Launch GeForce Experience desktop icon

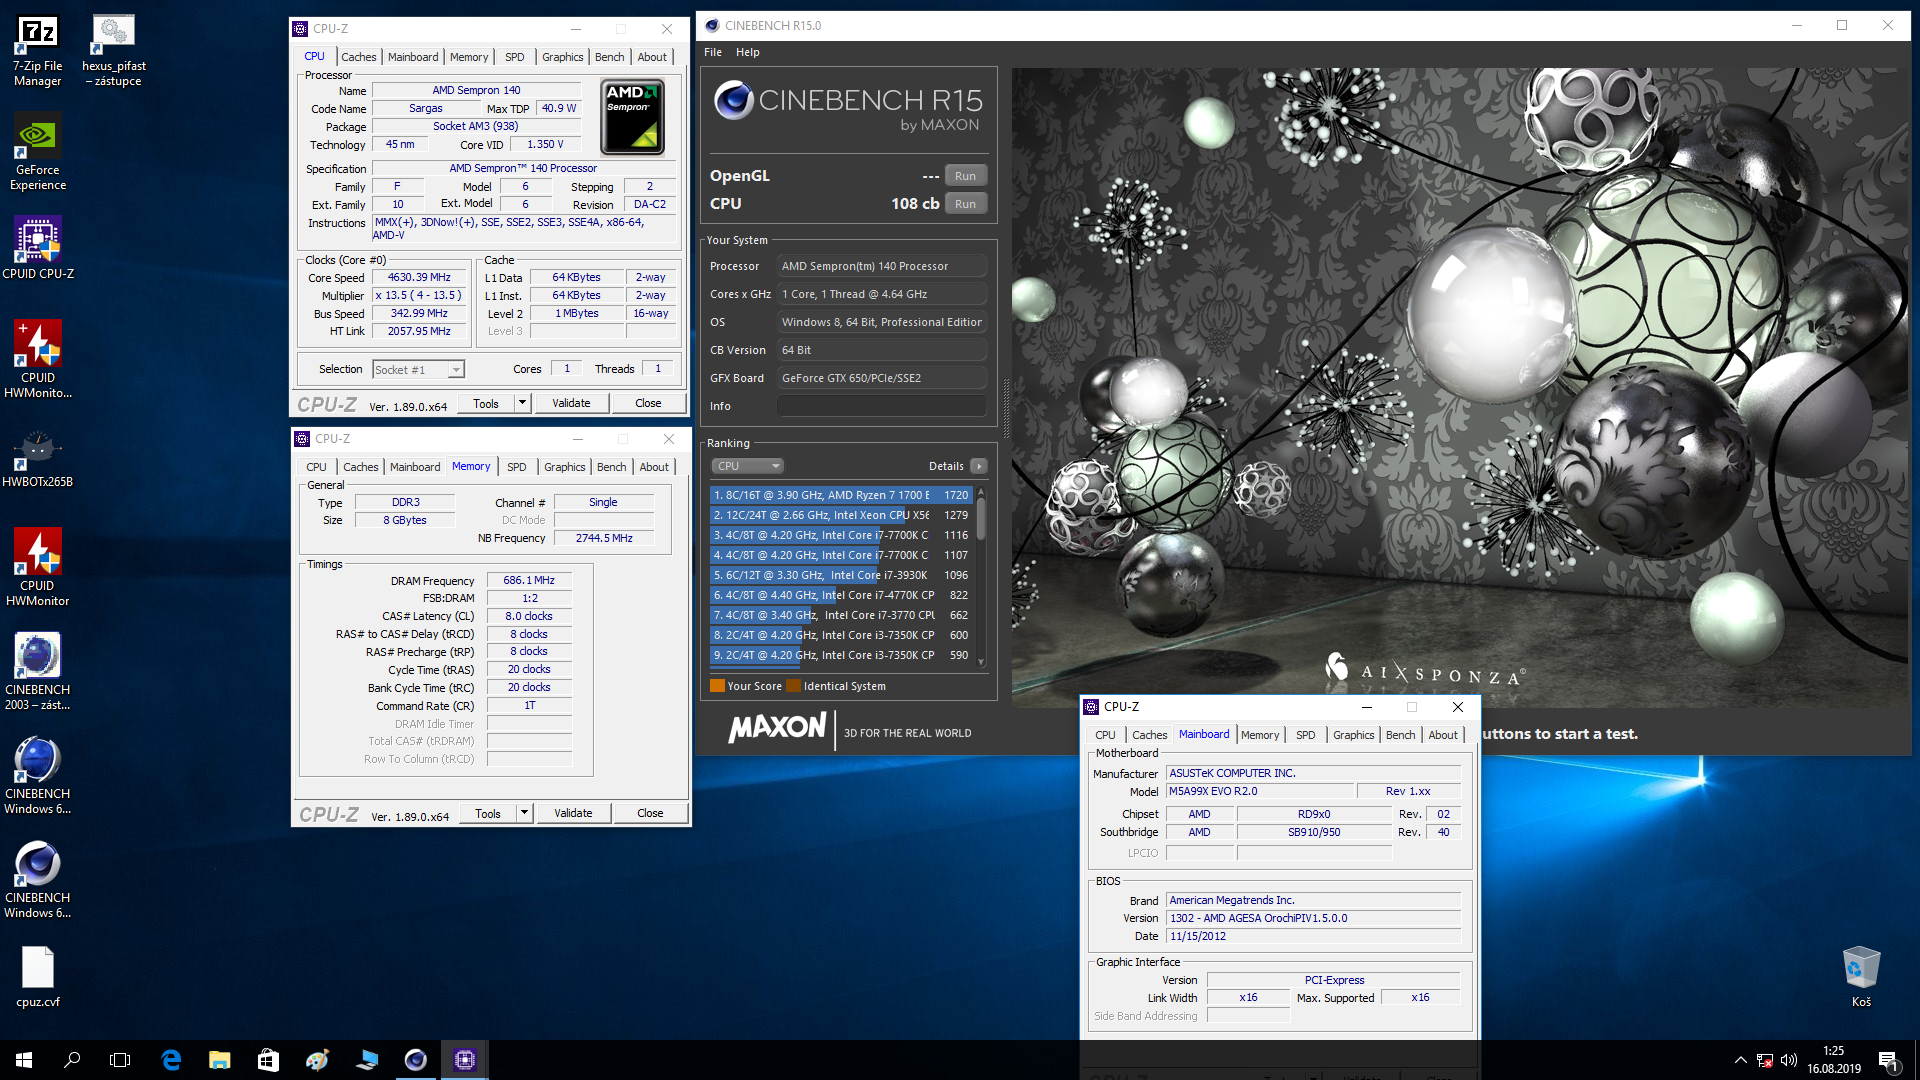38,152
